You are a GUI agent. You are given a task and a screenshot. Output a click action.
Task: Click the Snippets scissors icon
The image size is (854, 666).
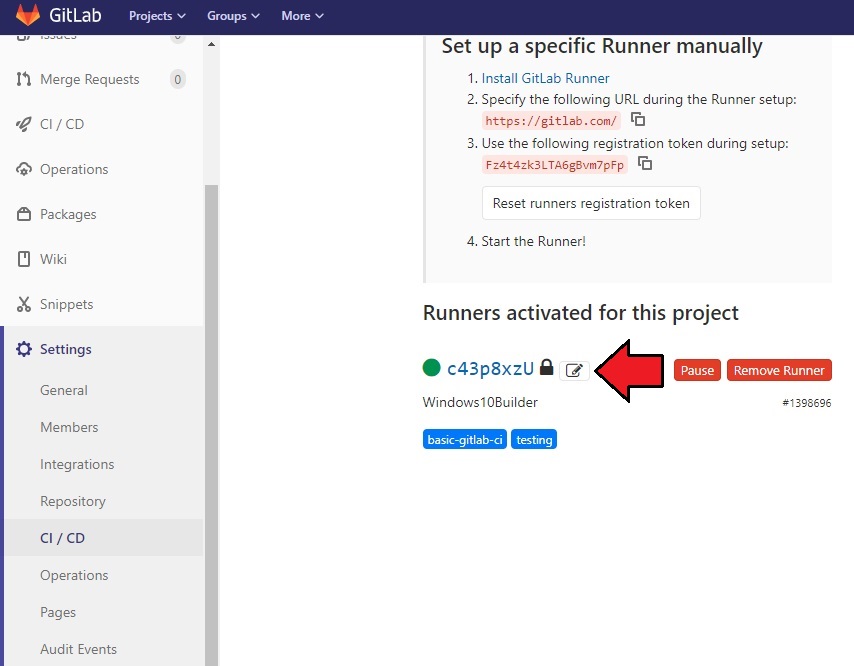24,304
